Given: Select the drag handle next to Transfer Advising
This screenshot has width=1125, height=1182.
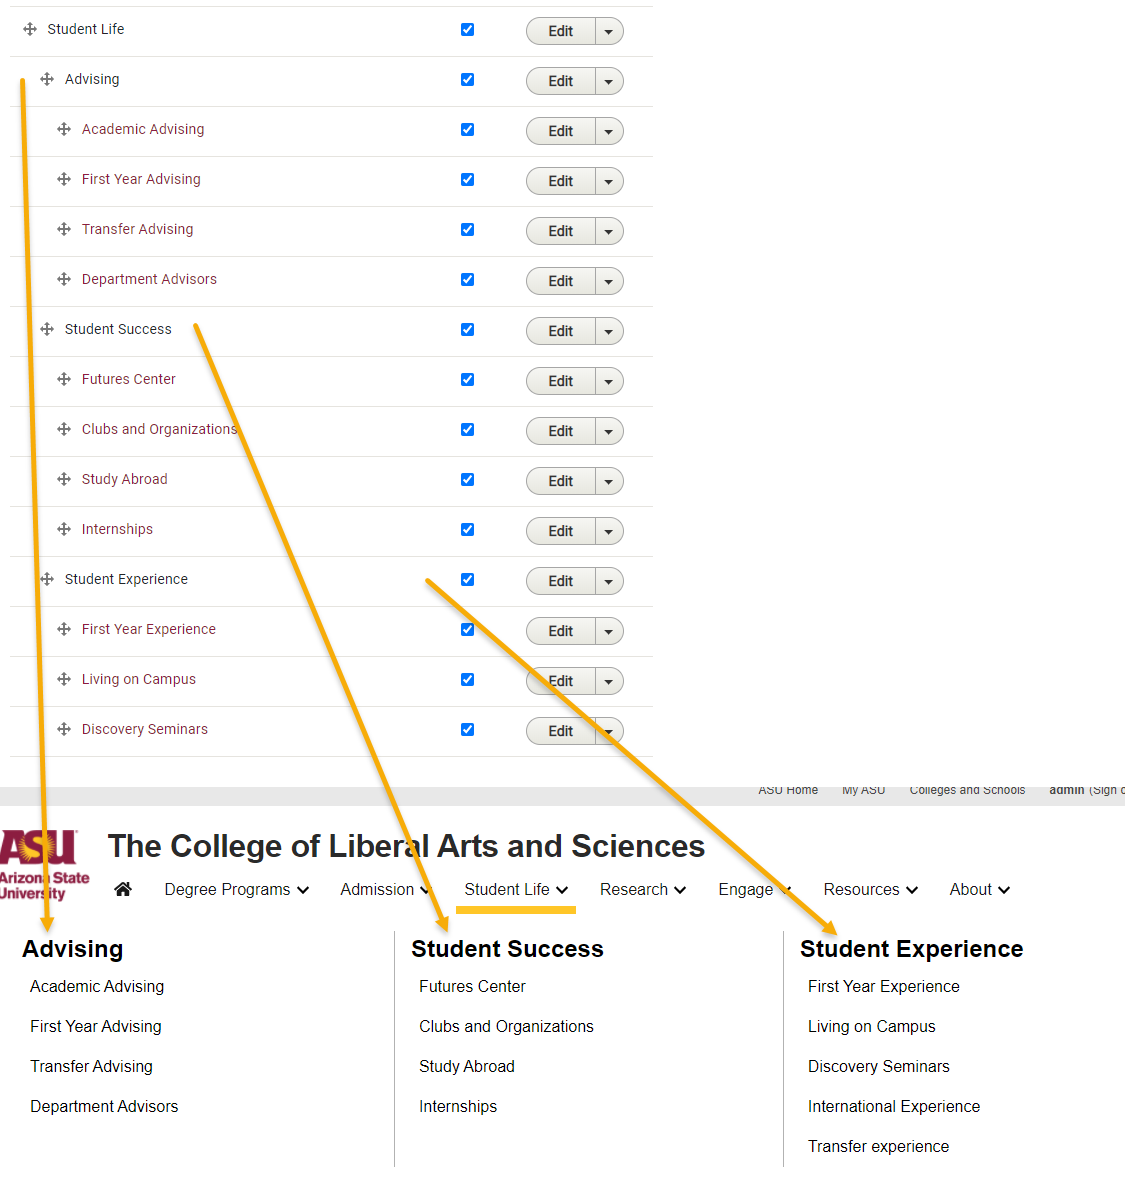Looking at the screenshot, I should [x=64, y=229].
